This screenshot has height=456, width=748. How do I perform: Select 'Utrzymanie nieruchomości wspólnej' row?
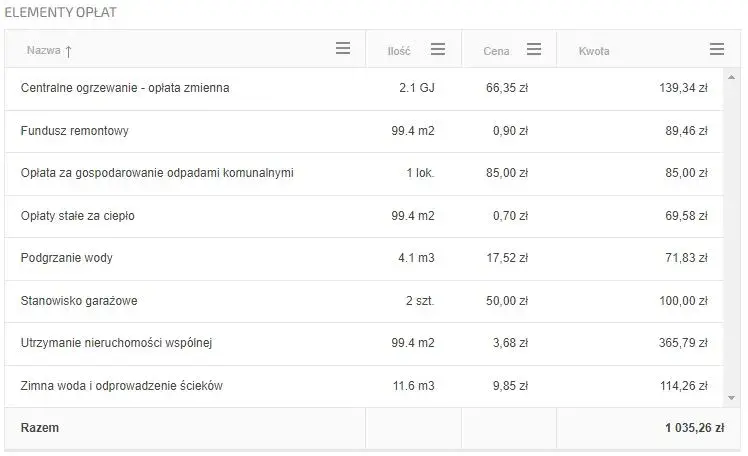364,343
